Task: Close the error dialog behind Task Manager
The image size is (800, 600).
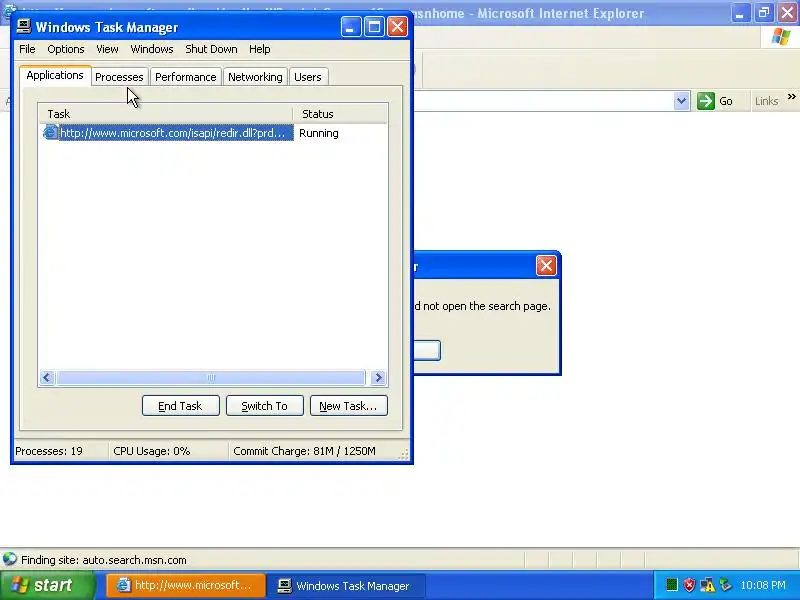Action: 546,266
